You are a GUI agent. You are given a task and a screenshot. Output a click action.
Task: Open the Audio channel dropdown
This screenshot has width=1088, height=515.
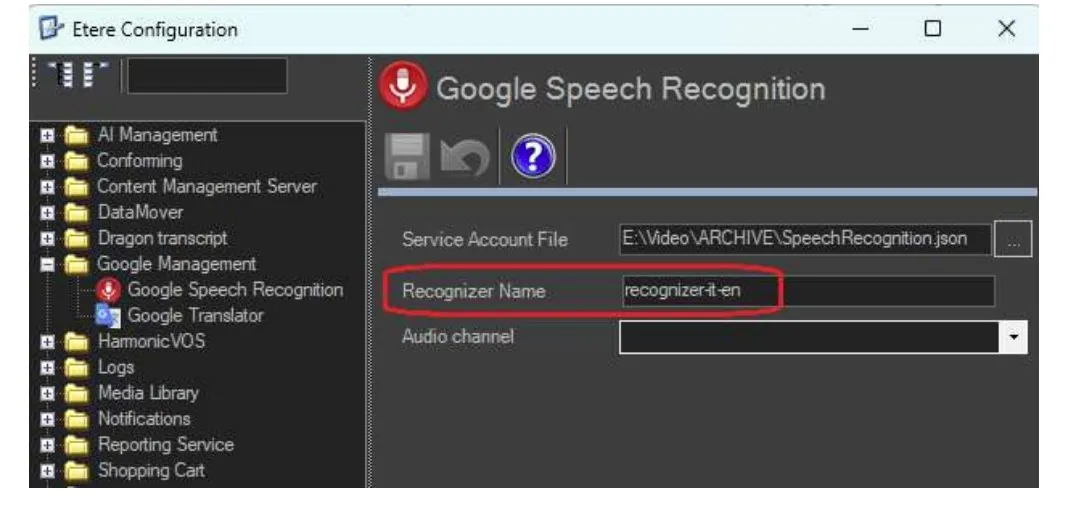click(x=1015, y=338)
